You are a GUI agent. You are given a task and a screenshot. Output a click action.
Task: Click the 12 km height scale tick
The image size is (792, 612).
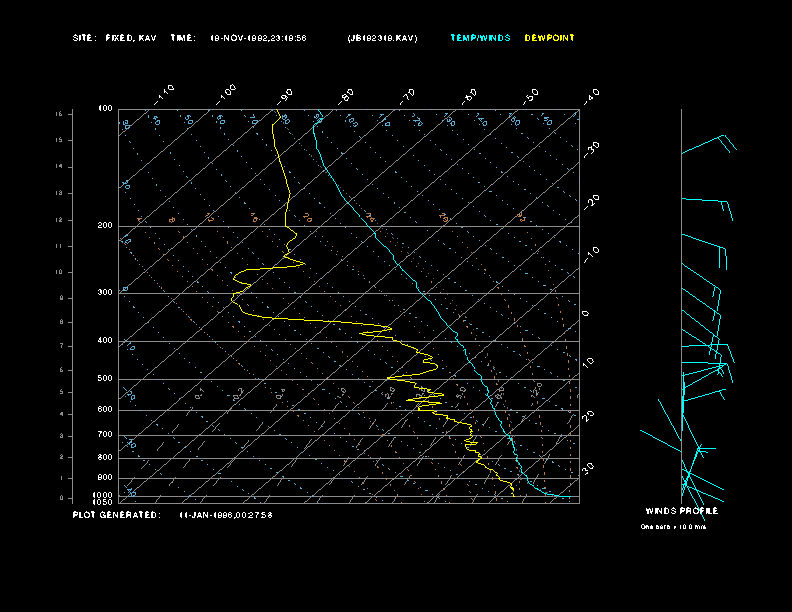point(60,220)
